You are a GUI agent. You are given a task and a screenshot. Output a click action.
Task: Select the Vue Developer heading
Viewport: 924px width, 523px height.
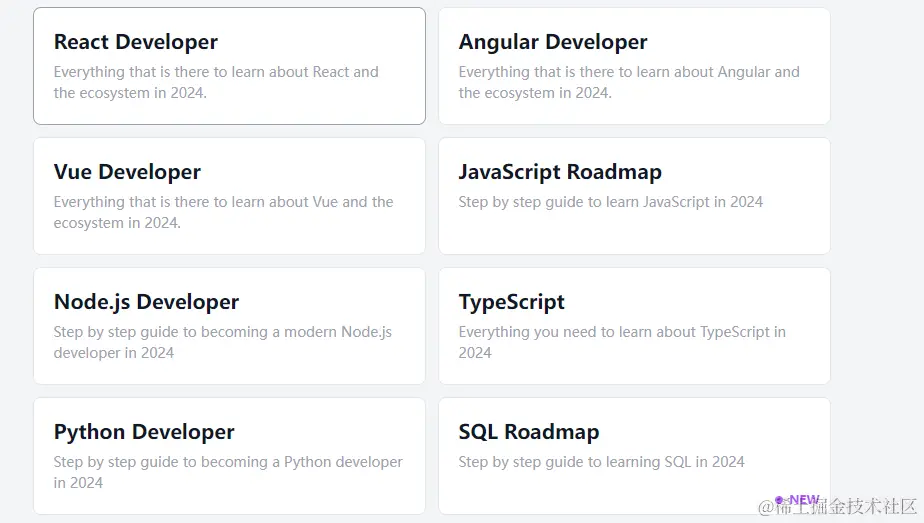(127, 172)
